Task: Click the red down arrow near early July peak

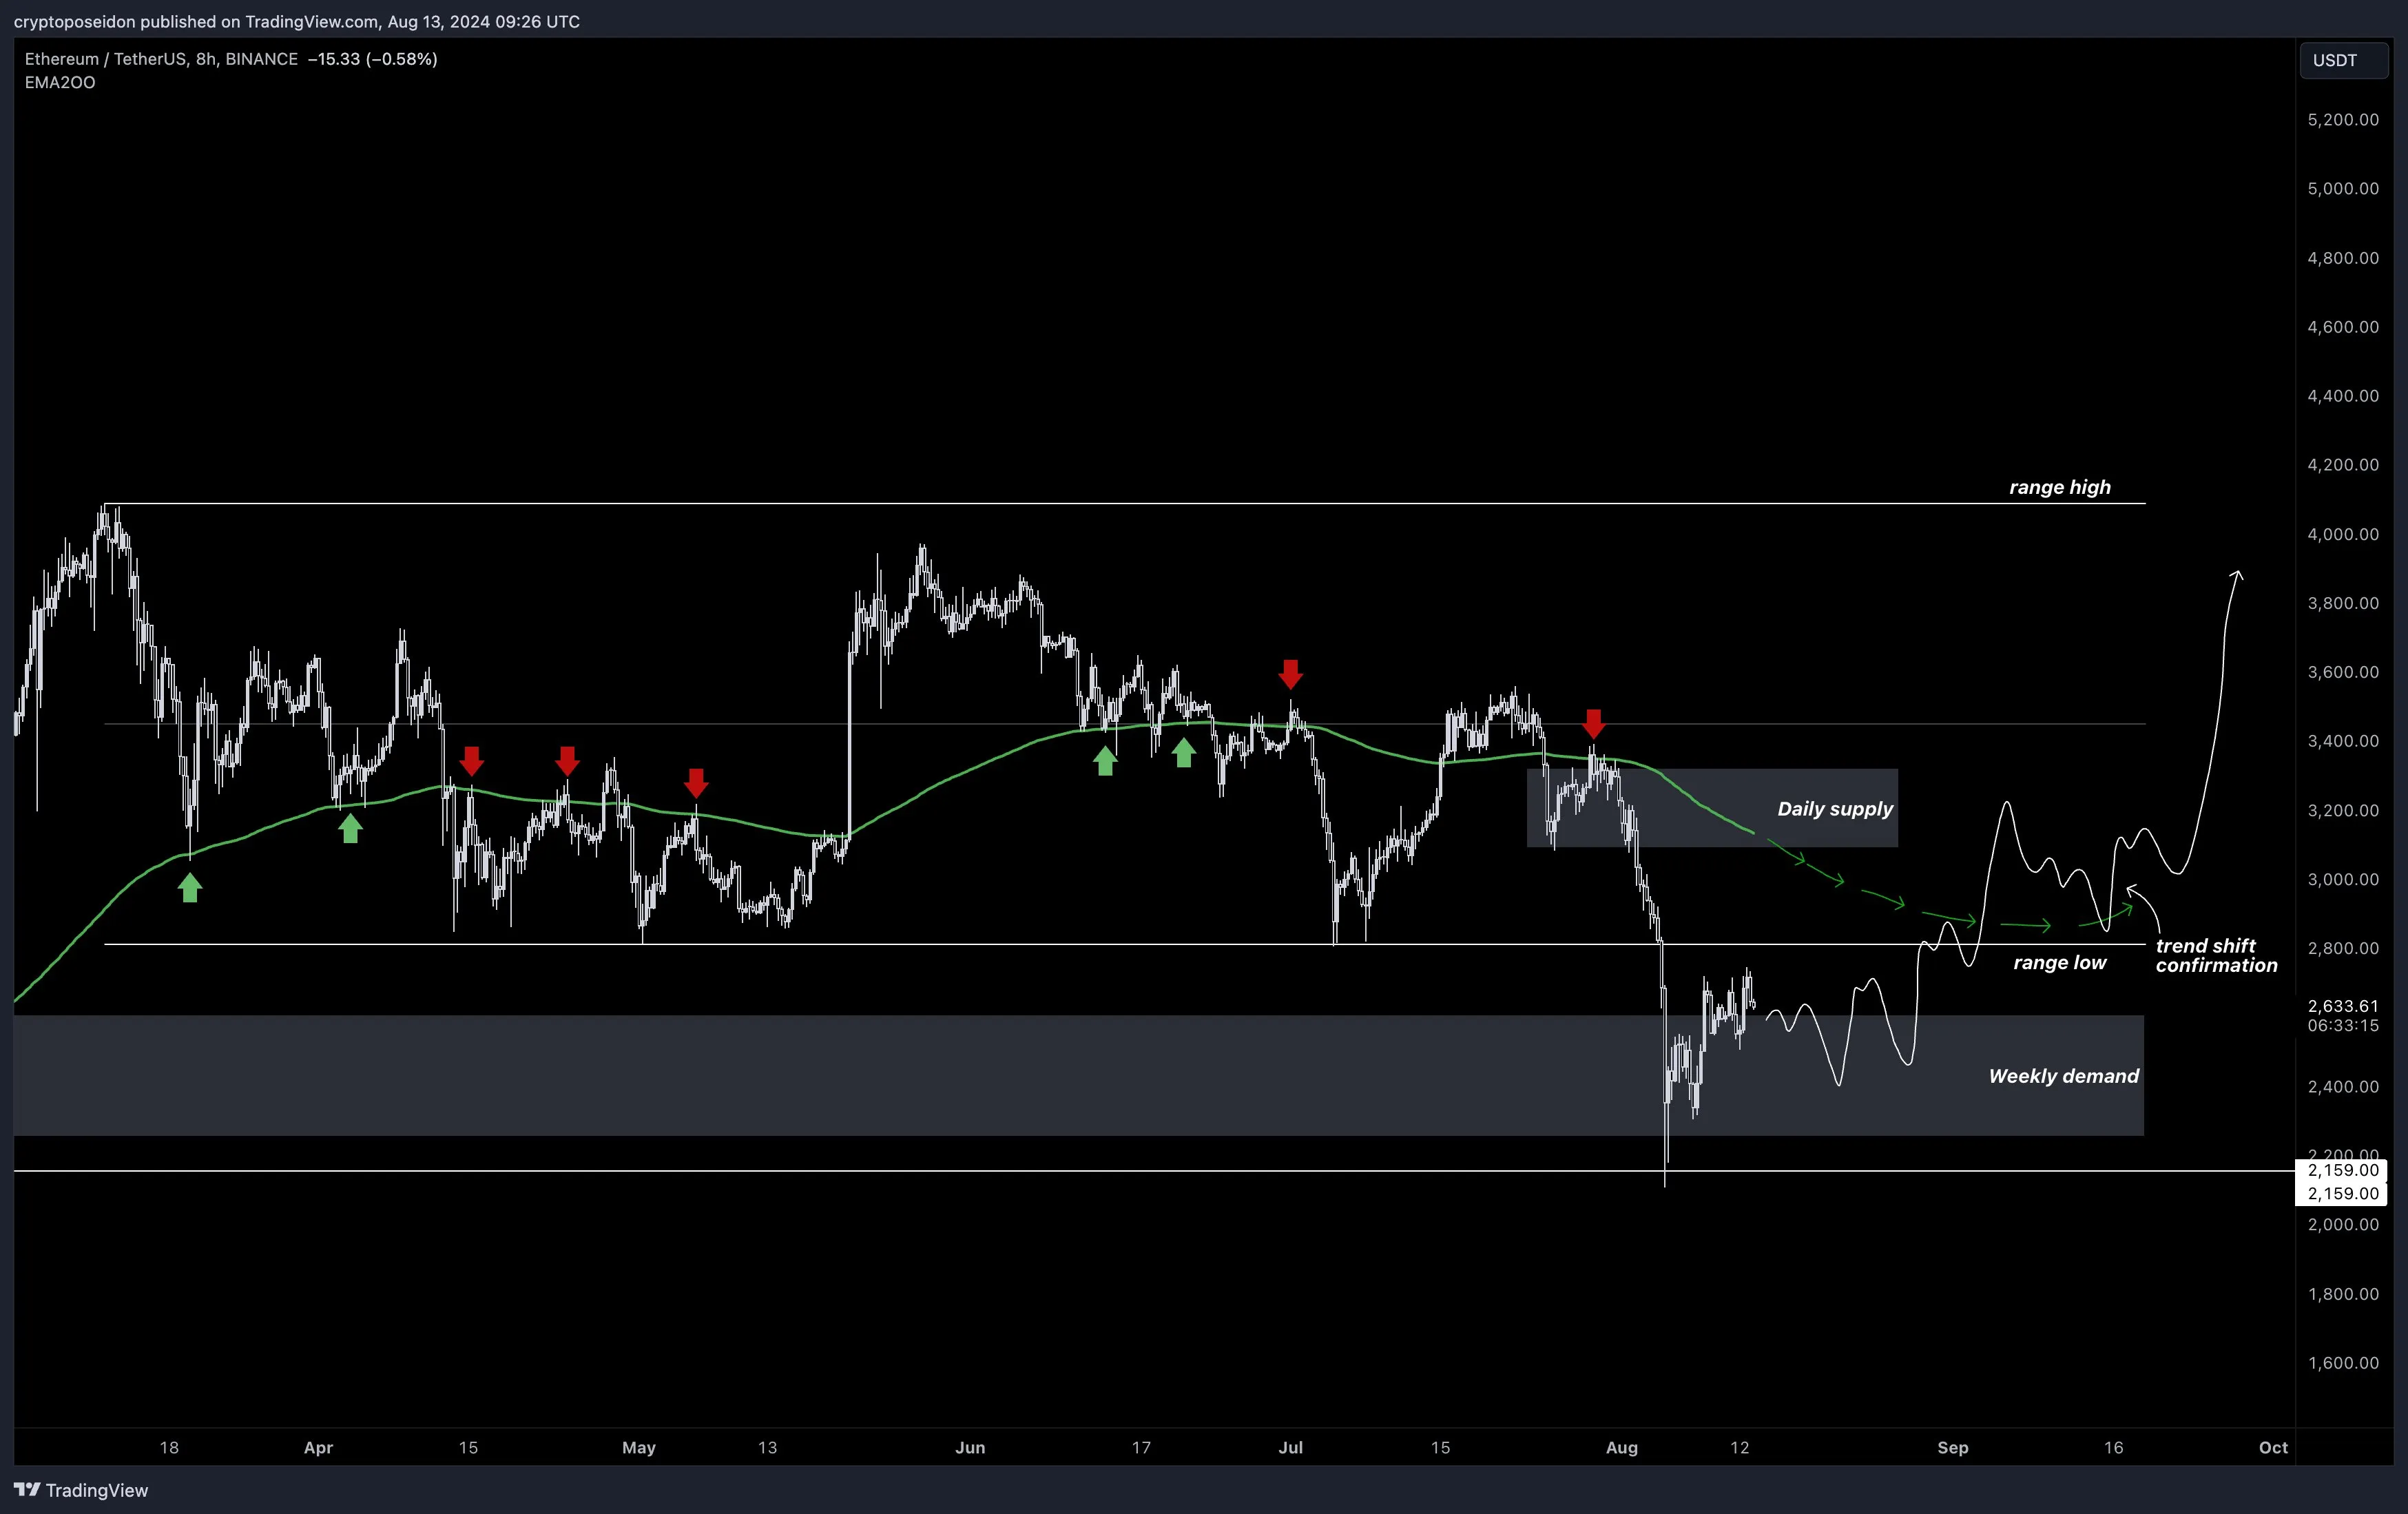Action: point(1291,675)
